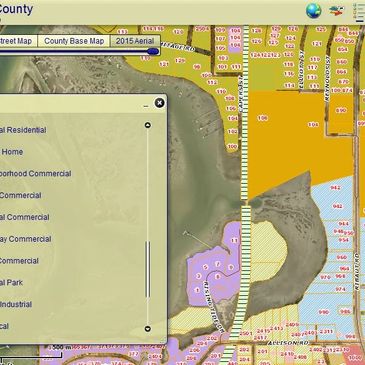The height and width of the screenshot is (365, 365).
Task: Click the blue transparency slider handle
Action: tap(153, 51)
